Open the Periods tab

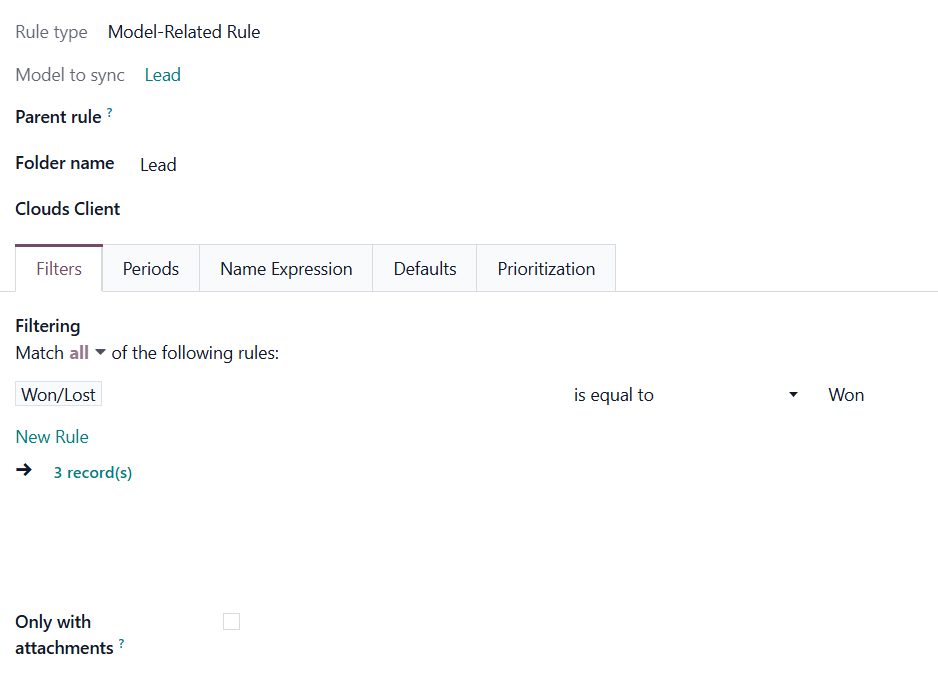[x=151, y=269]
